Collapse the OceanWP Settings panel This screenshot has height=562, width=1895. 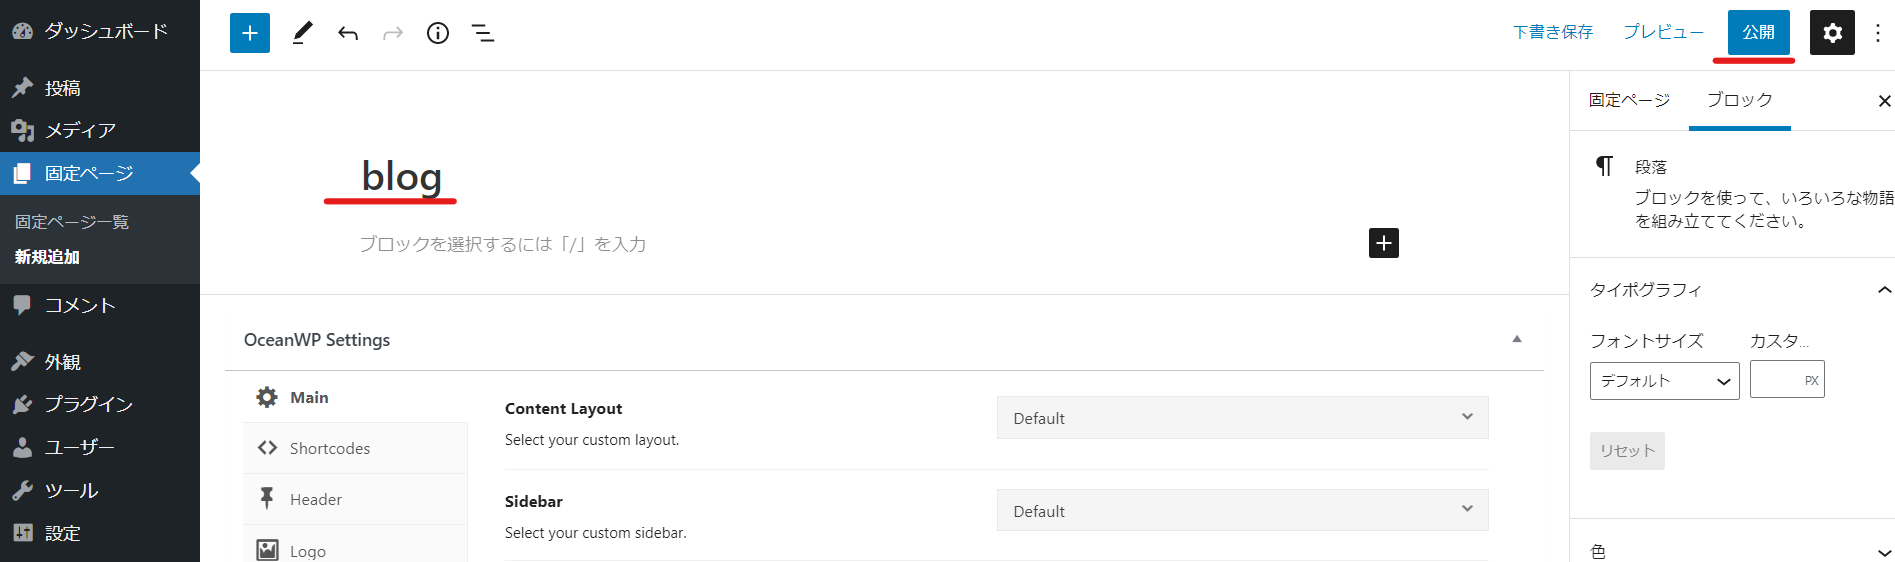click(x=1517, y=339)
